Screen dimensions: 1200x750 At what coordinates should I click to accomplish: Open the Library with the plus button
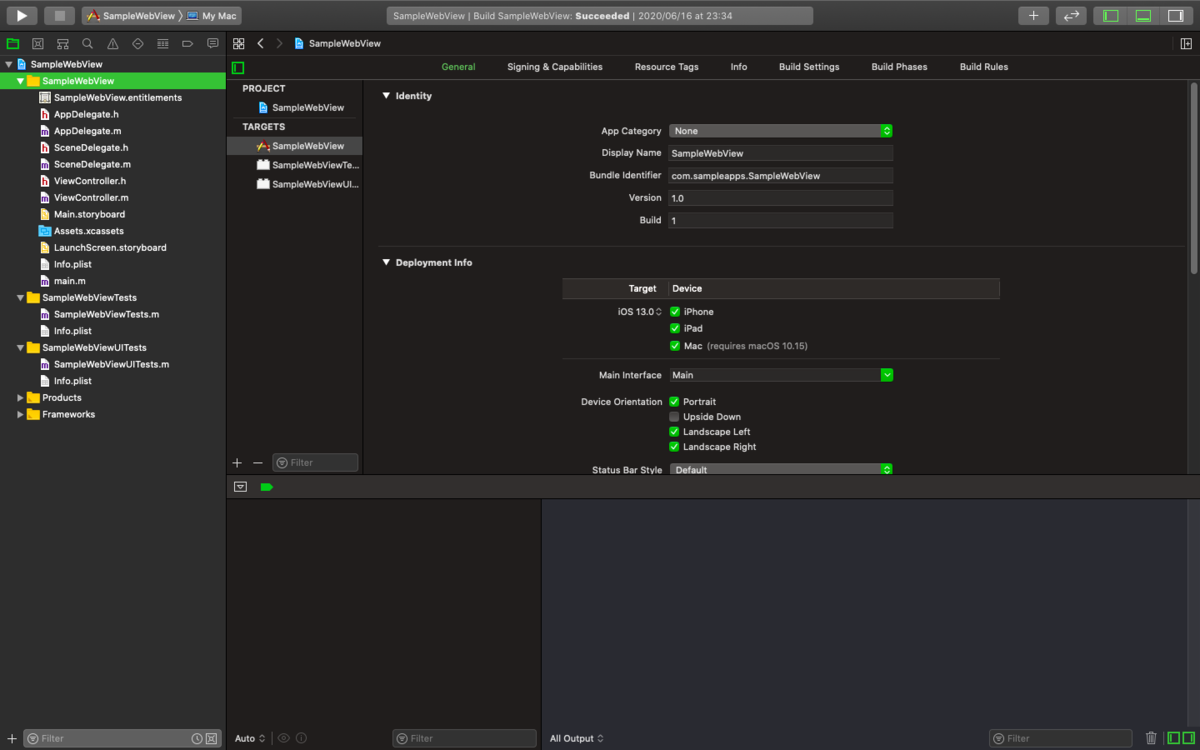(1033, 16)
